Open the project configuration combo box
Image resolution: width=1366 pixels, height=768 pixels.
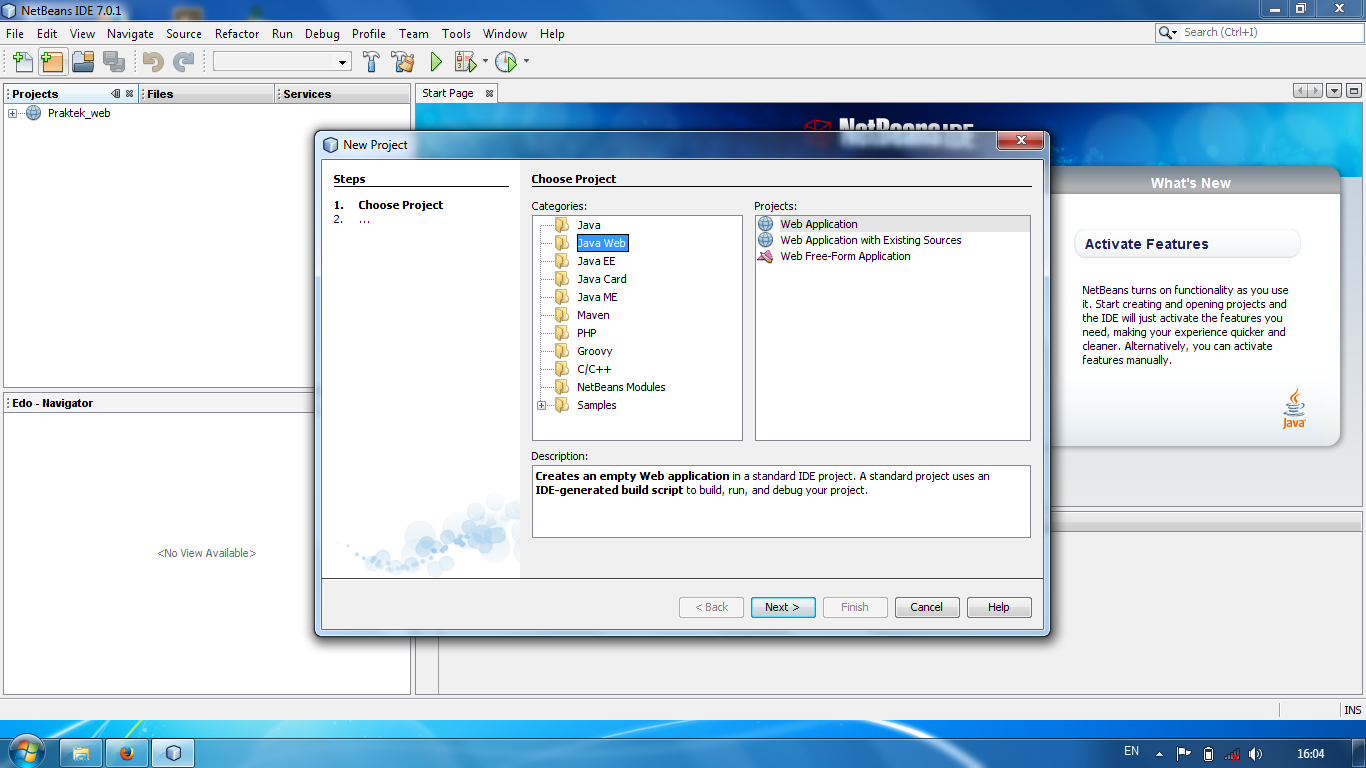282,62
